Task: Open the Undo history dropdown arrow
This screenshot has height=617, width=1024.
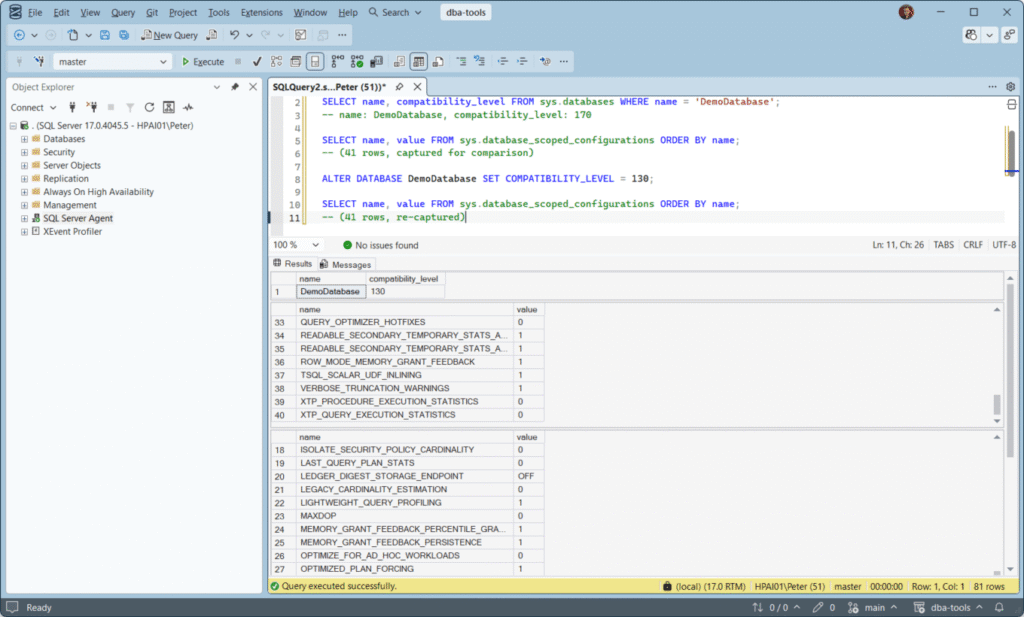Action: click(x=249, y=35)
